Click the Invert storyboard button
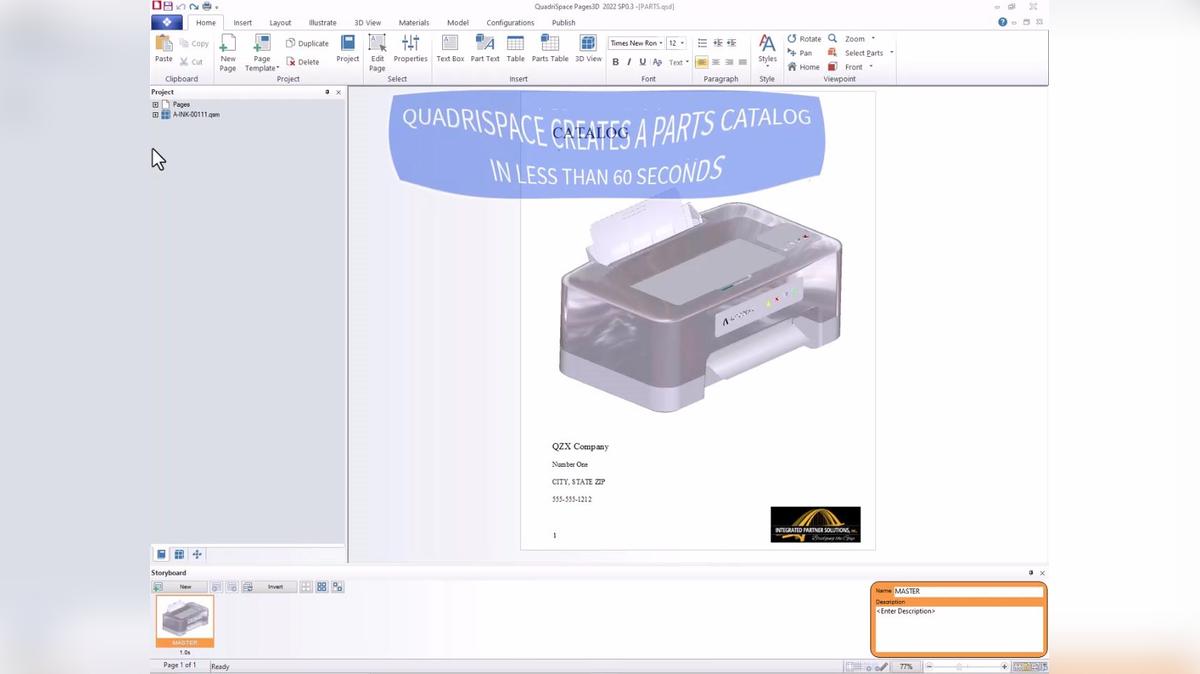Image resolution: width=1200 pixels, height=674 pixels. 269,587
